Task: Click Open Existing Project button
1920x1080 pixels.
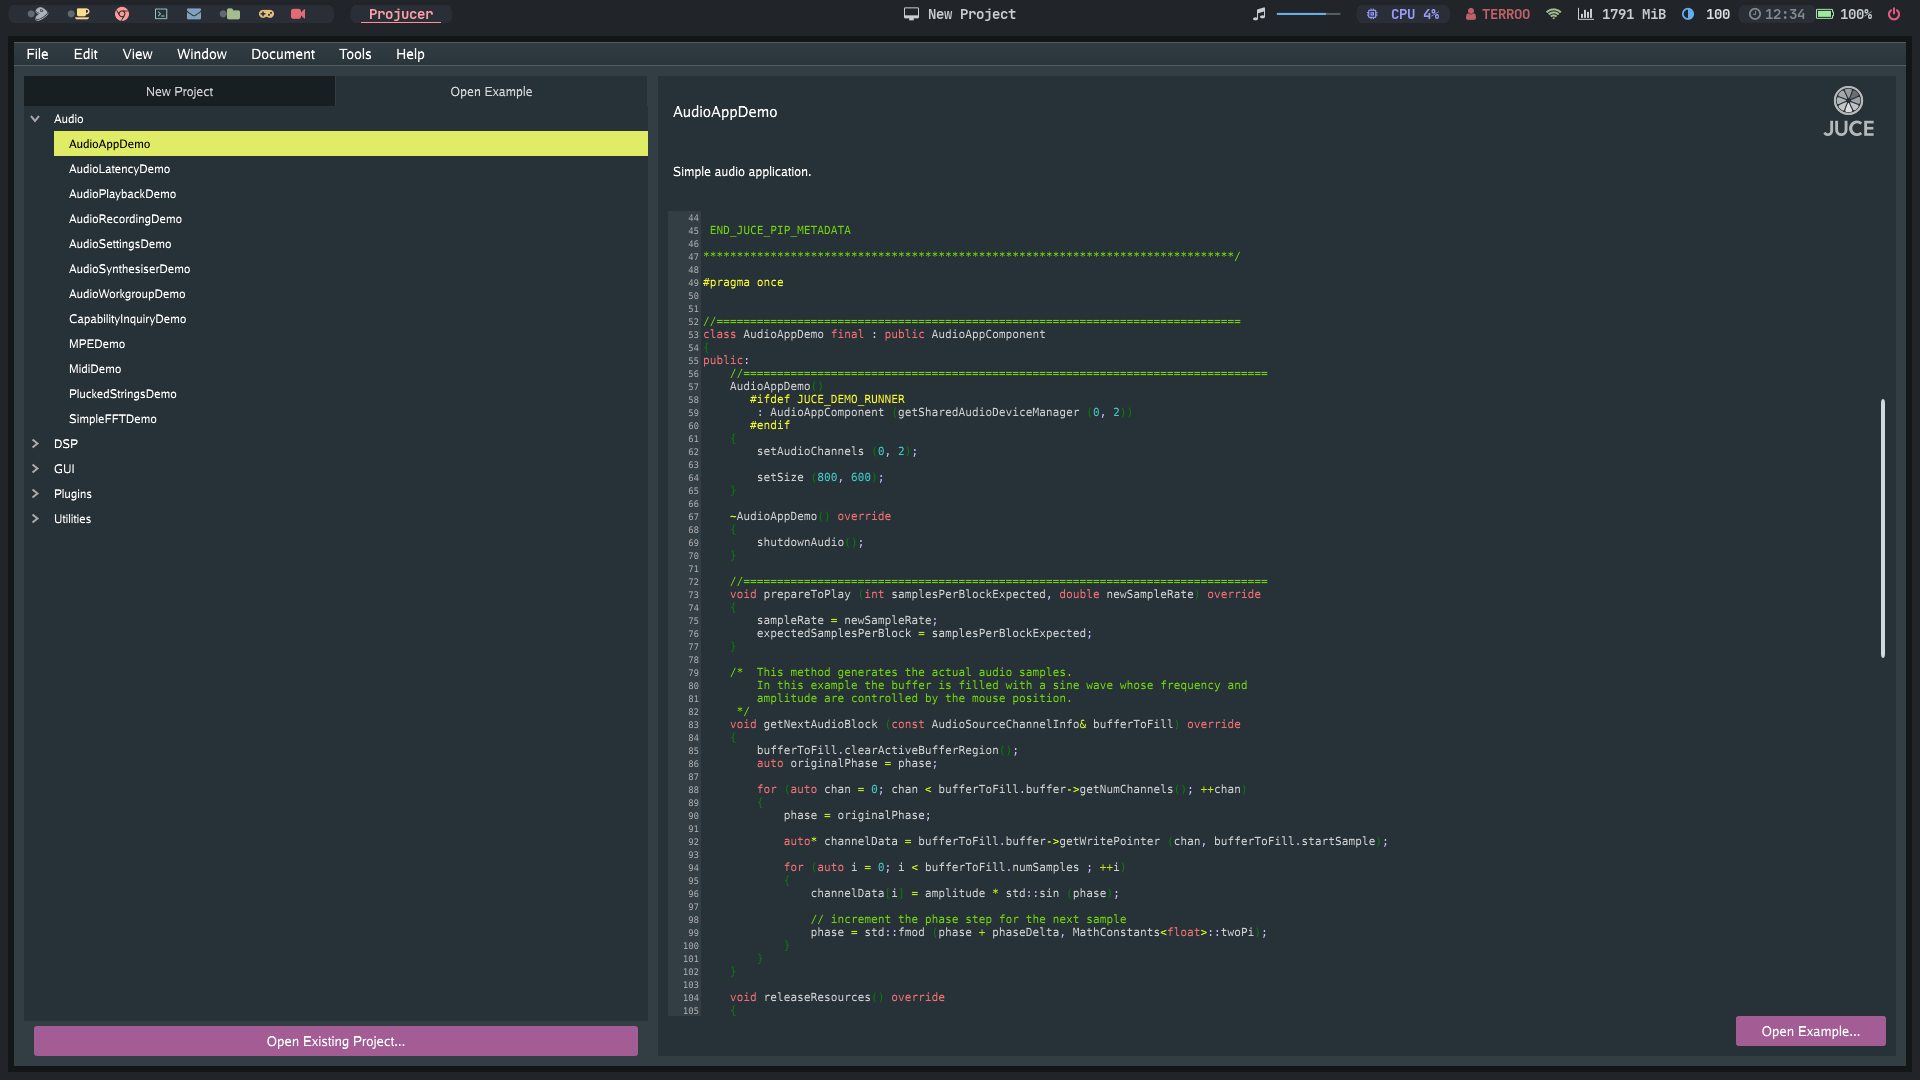Action: (x=335, y=1041)
